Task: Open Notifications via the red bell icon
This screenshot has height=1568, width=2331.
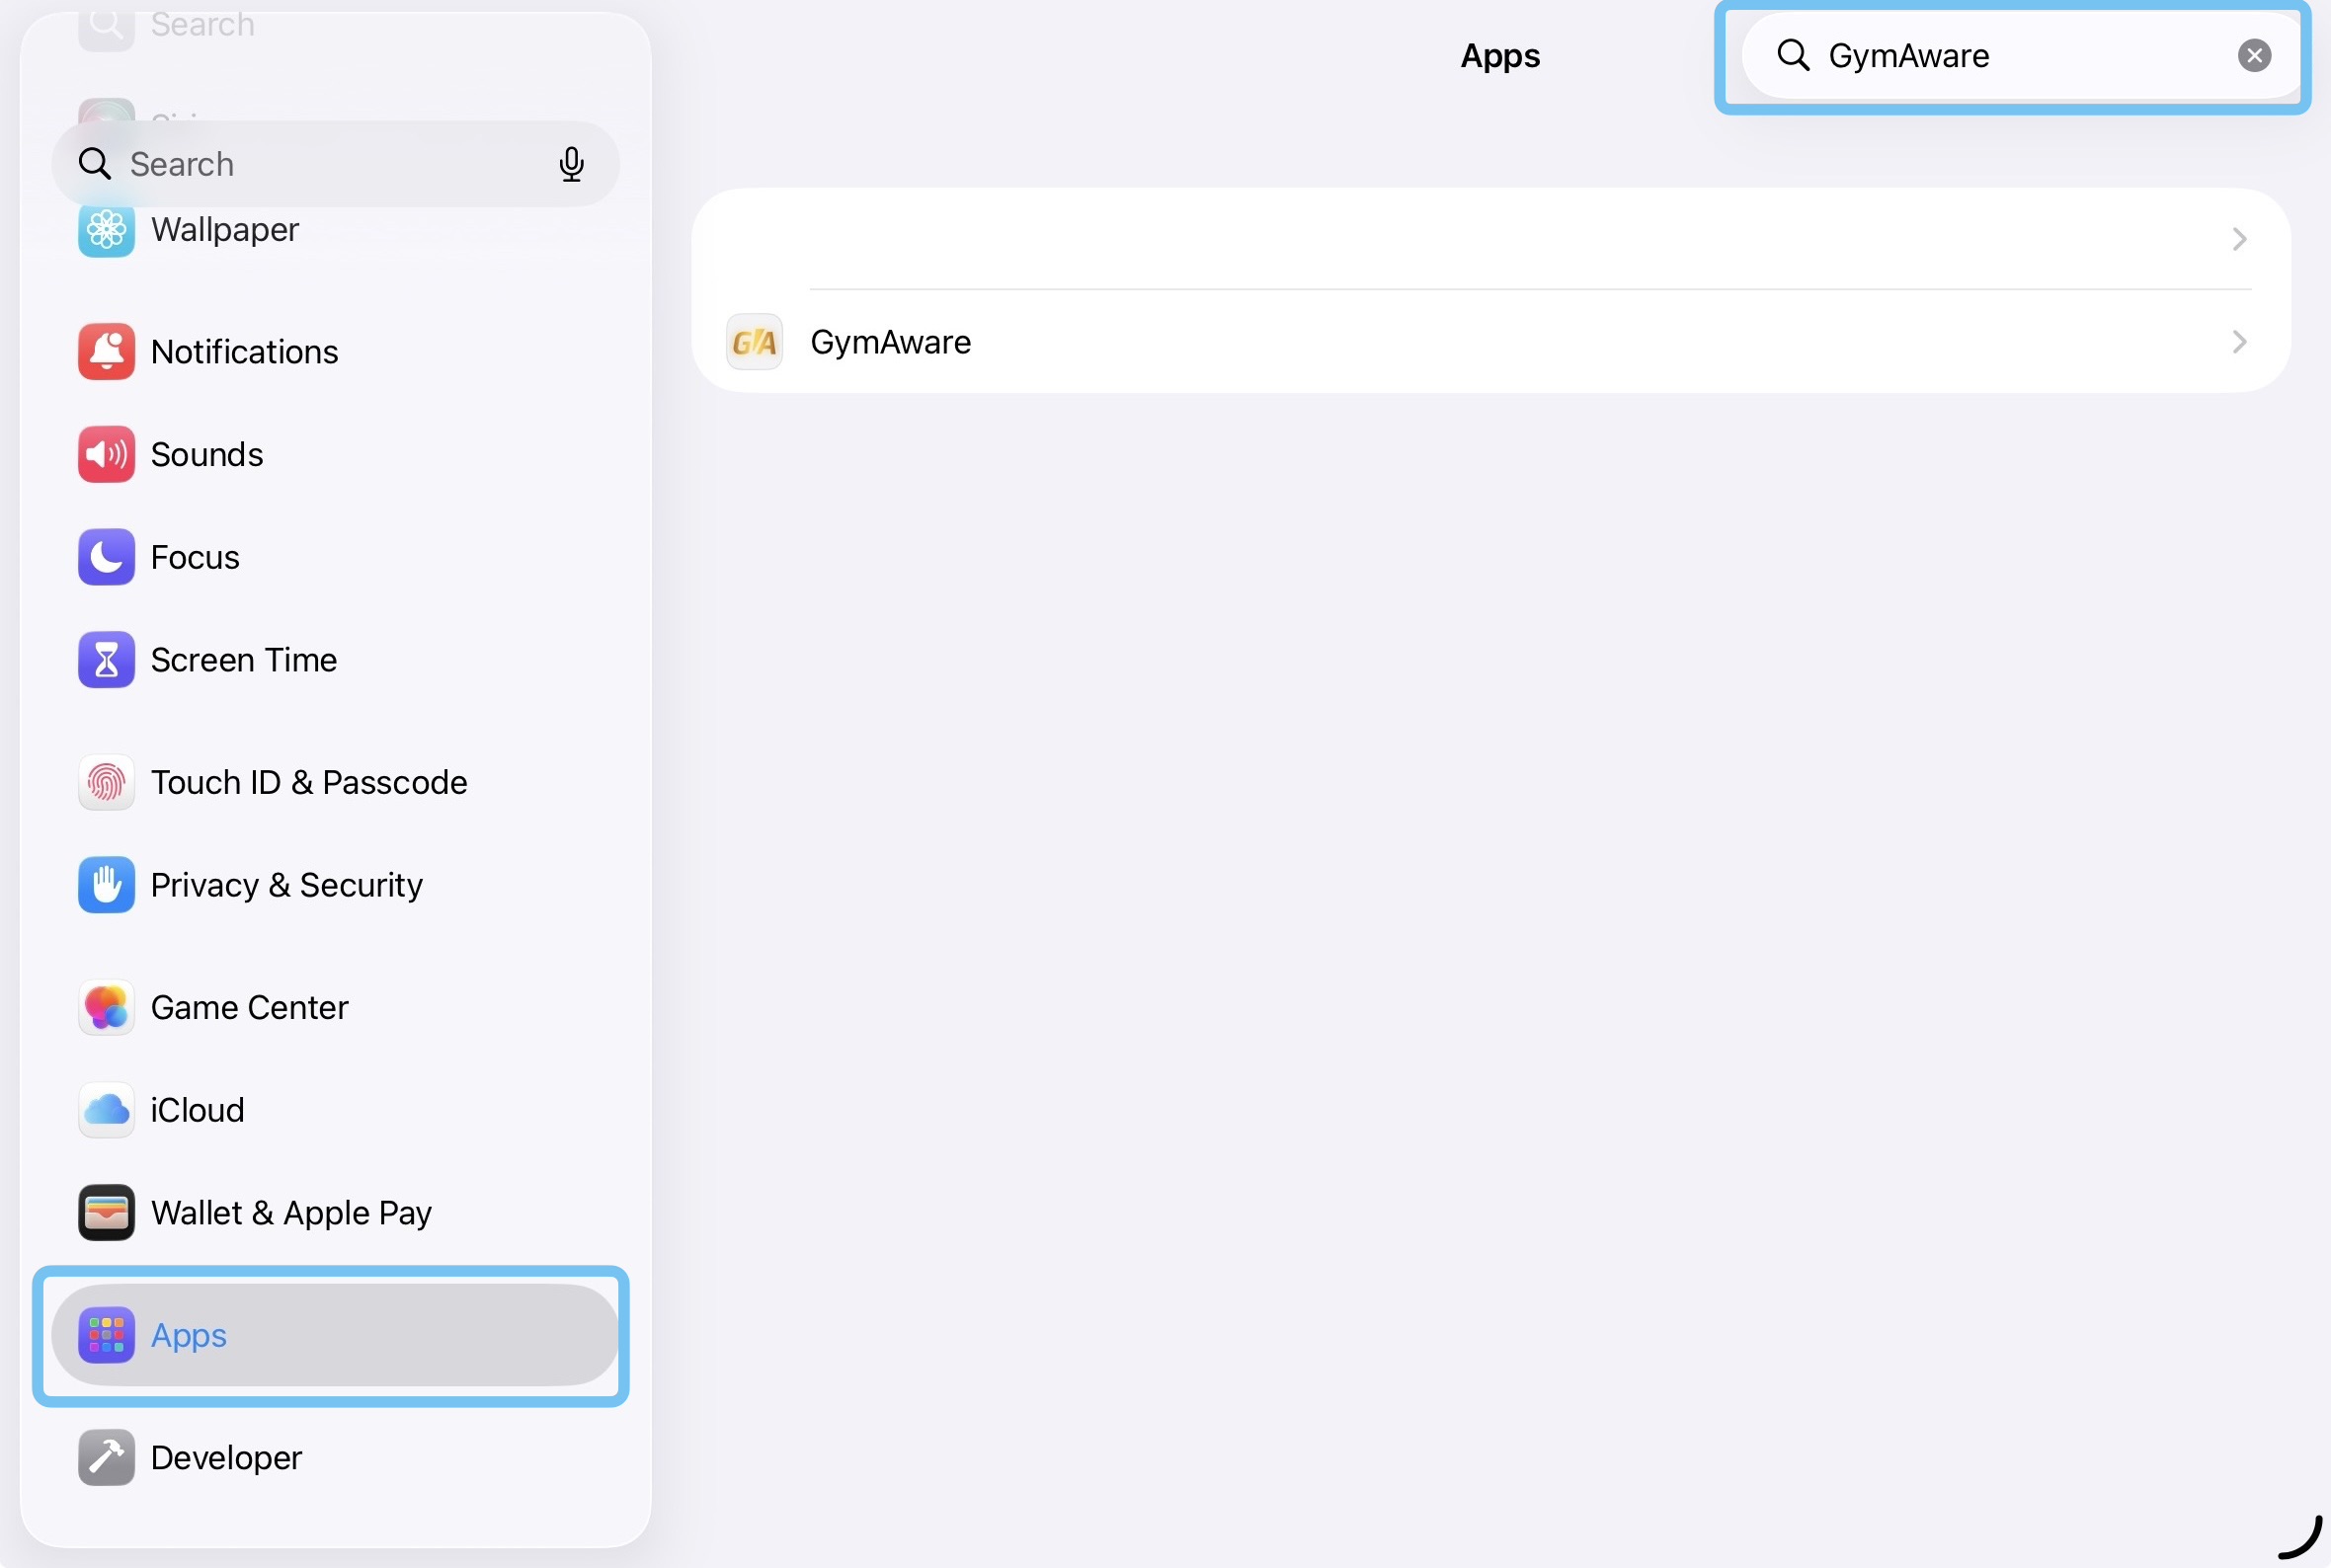Action: [106, 352]
